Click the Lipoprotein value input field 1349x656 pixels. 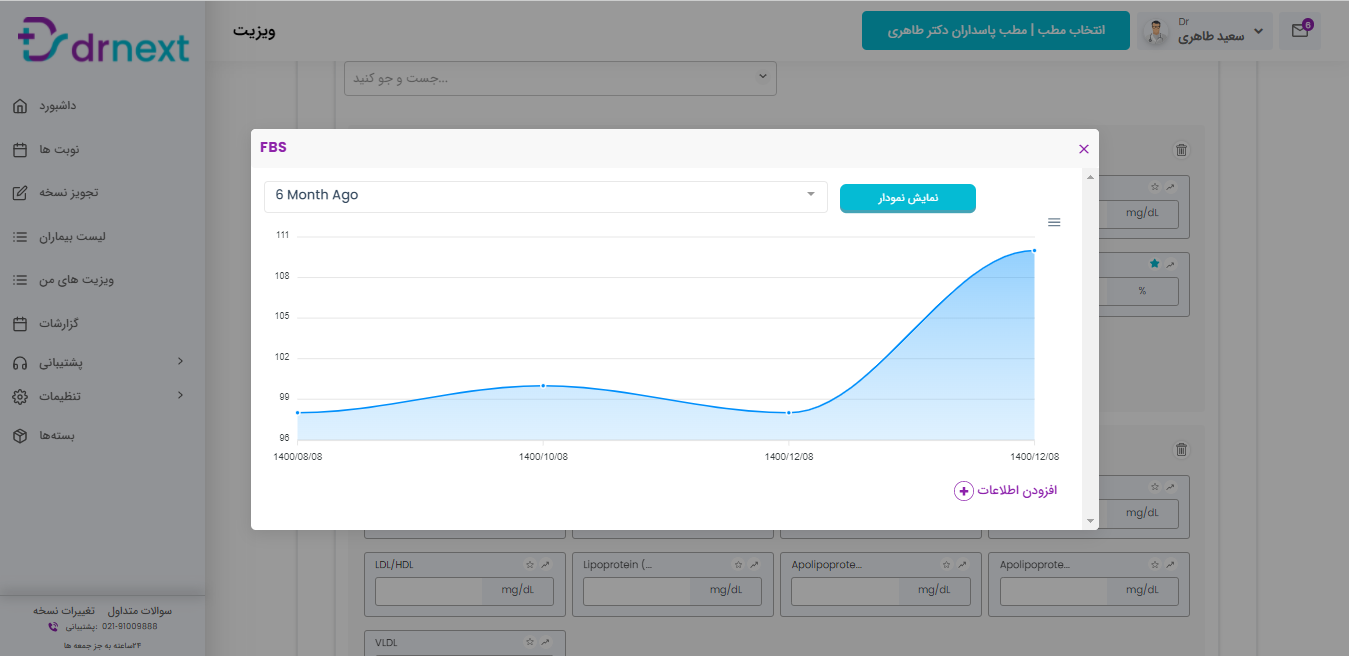(x=637, y=590)
